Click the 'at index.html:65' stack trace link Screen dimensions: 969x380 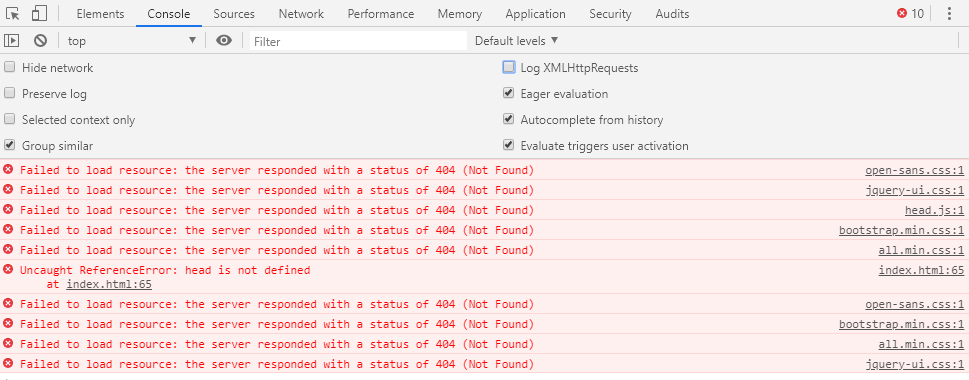pyautogui.click(x=109, y=285)
